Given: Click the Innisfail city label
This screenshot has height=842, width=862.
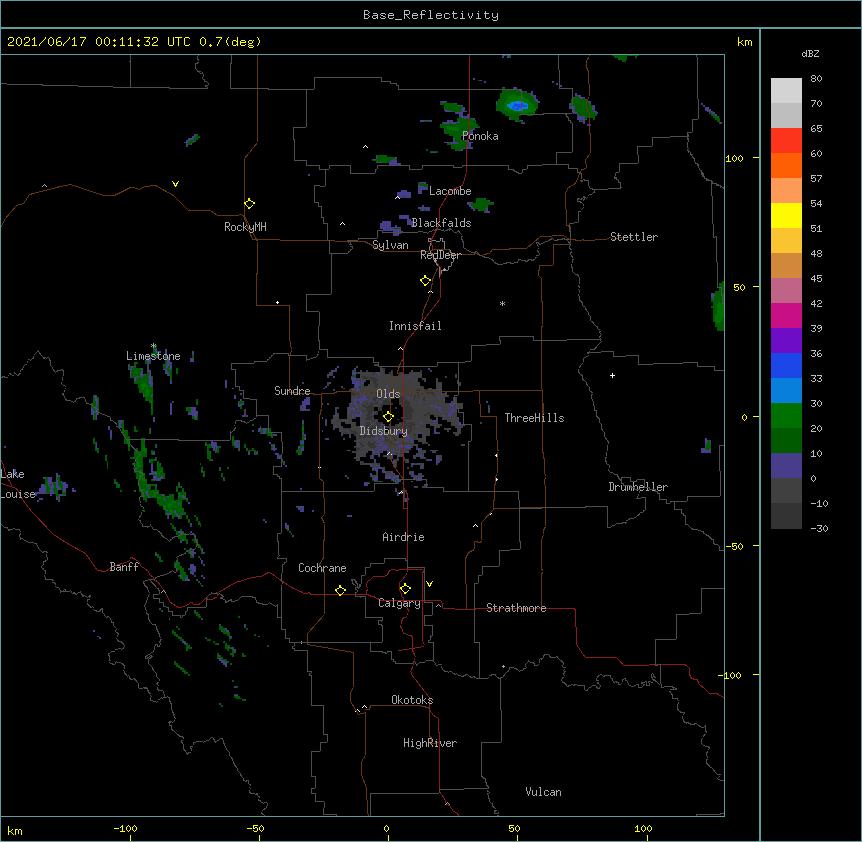Looking at the screenshot, I should (x=415, y=326).
